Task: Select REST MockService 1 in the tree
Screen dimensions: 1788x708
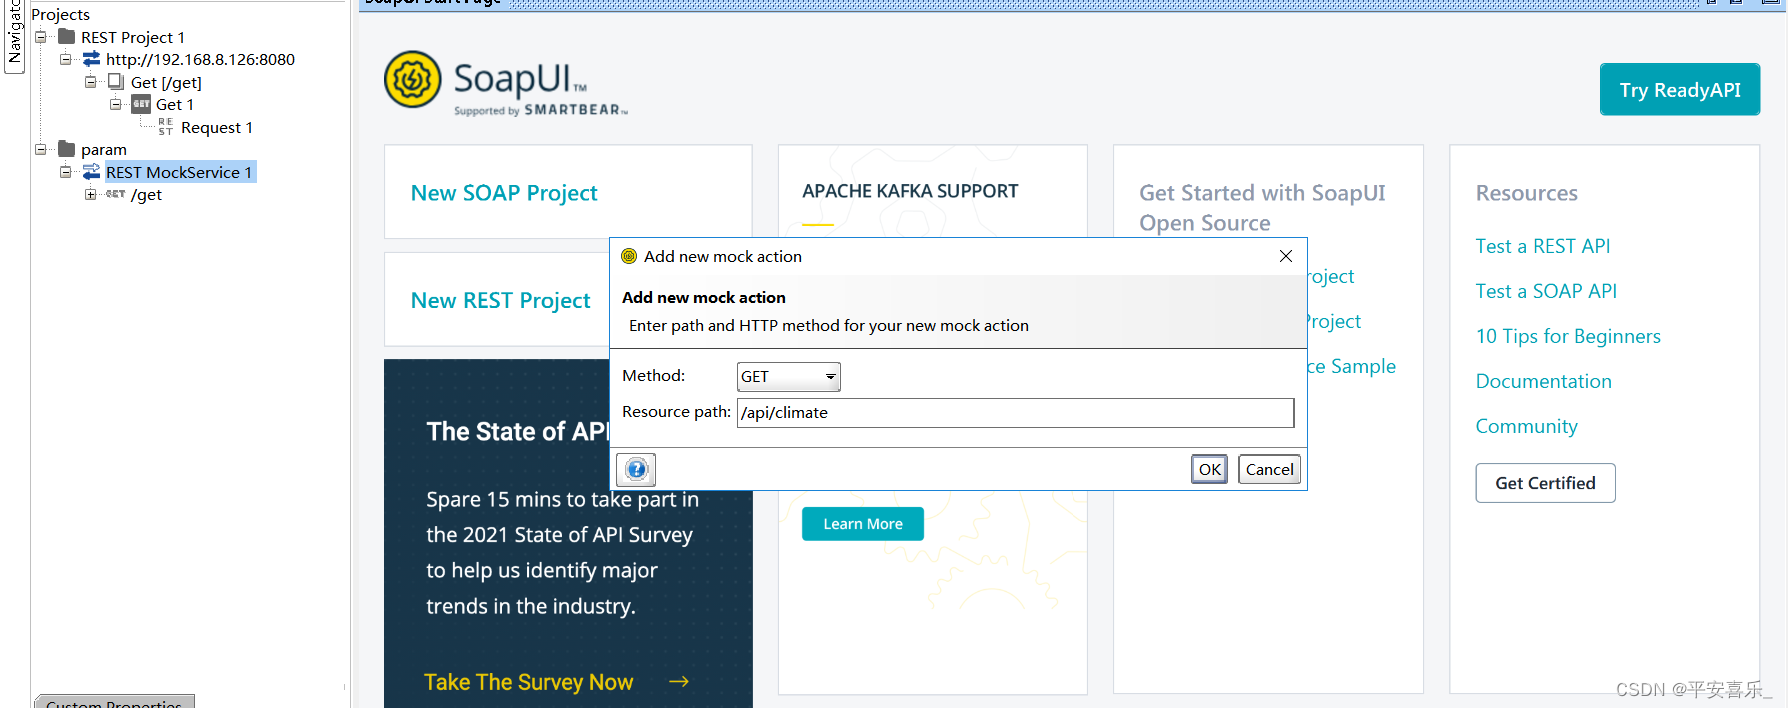Action: click(x=179, y=172)
